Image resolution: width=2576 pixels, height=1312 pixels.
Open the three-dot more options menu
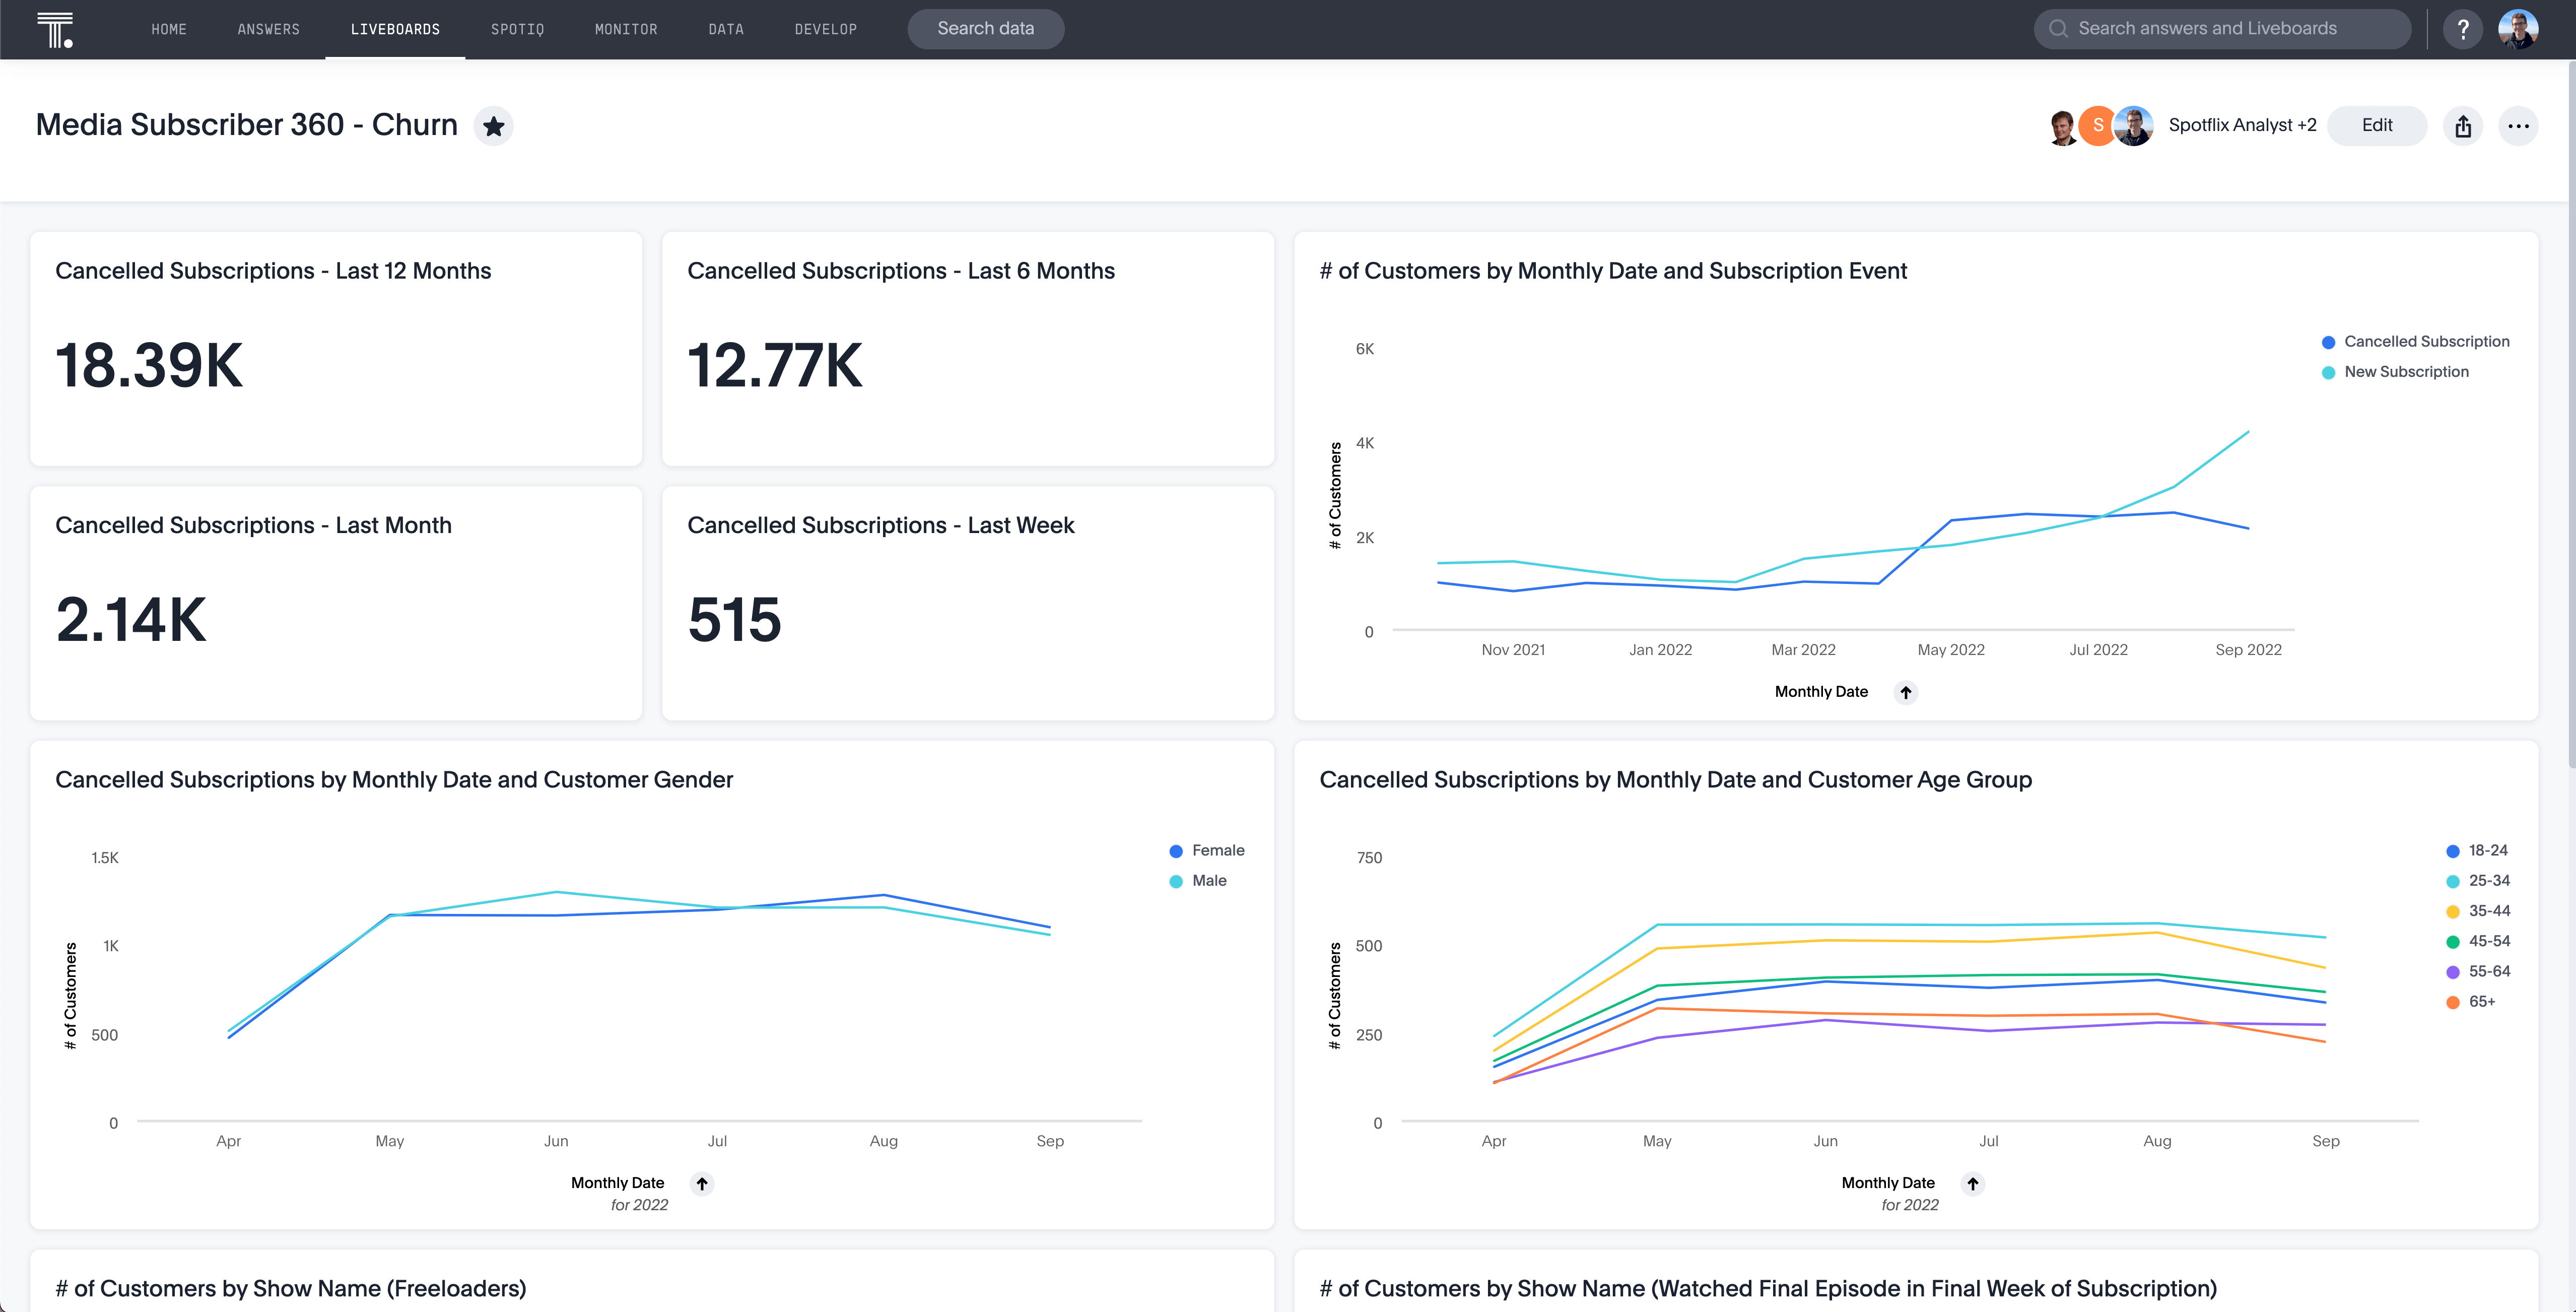2518,126
